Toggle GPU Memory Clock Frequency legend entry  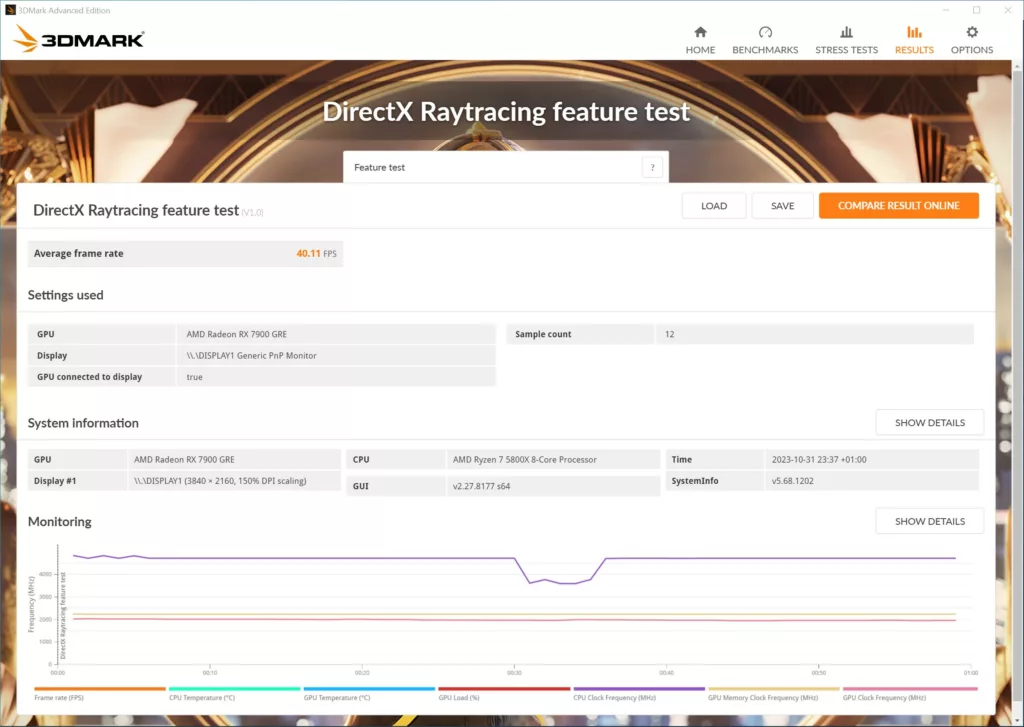point(773,693)
